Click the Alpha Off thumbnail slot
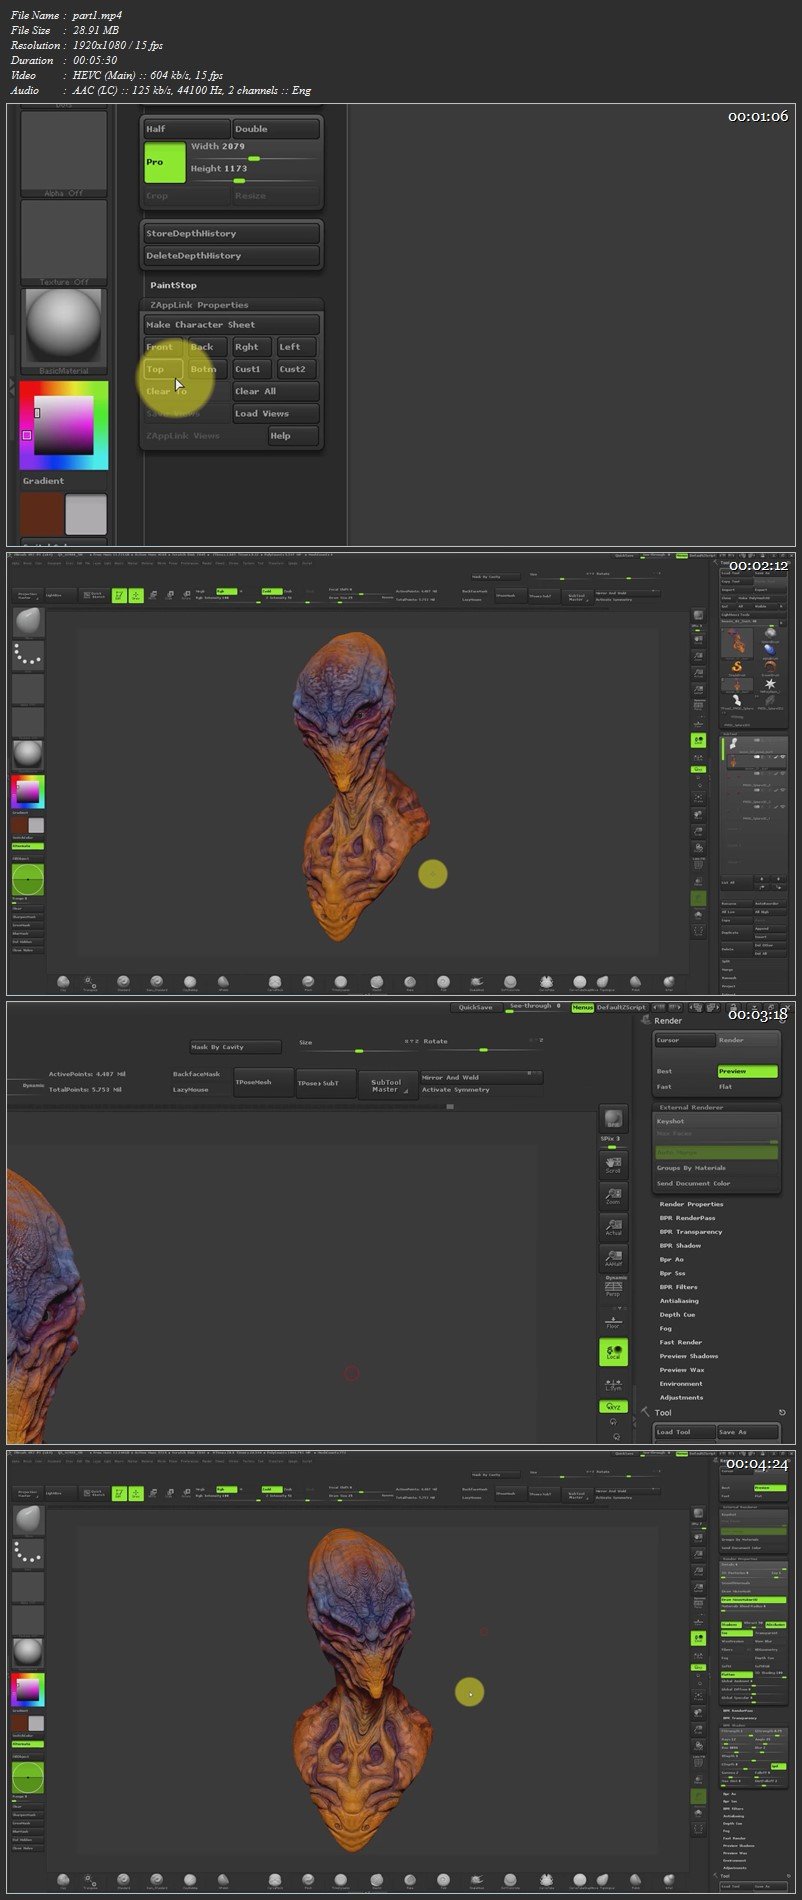 tap(64, 153)
